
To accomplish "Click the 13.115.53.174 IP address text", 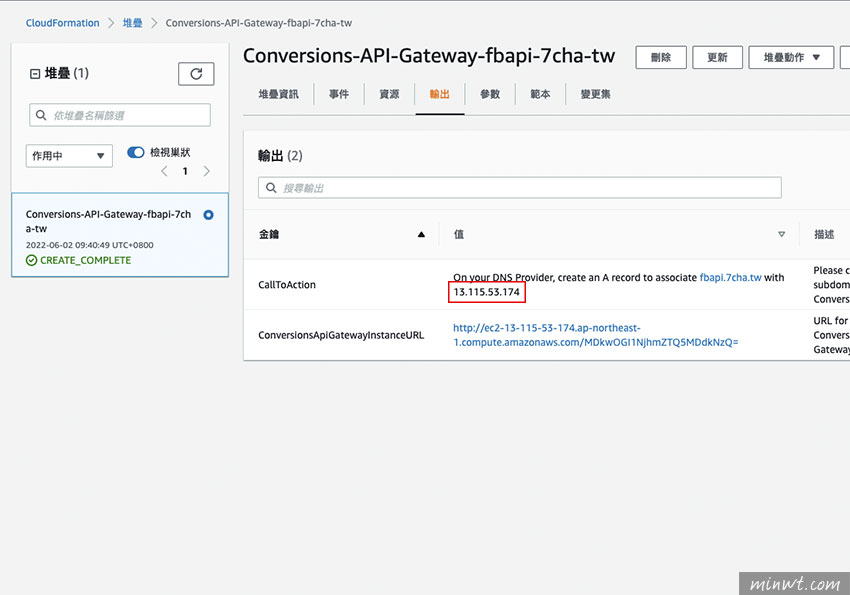I will coord(486,292).
